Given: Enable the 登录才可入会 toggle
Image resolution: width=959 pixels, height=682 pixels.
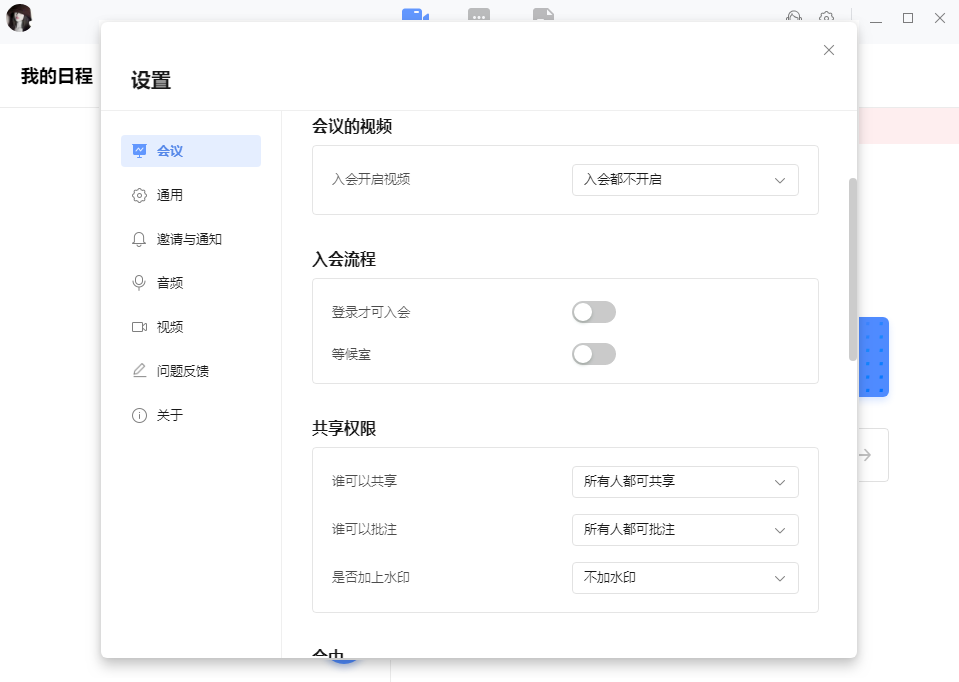Looking at the screenshot, I should pos(593,312).
